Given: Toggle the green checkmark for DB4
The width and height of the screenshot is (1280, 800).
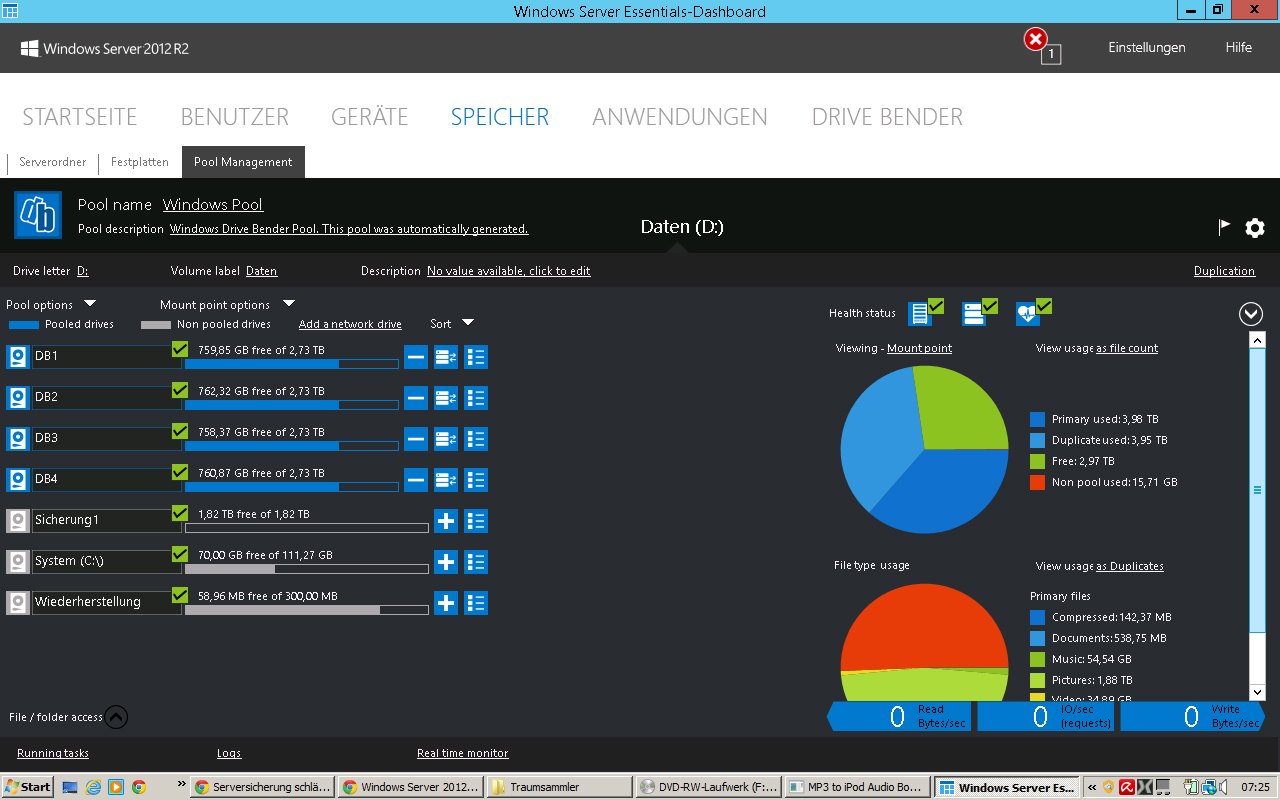Looking at the screenshot, I should [x=180, y=472].
